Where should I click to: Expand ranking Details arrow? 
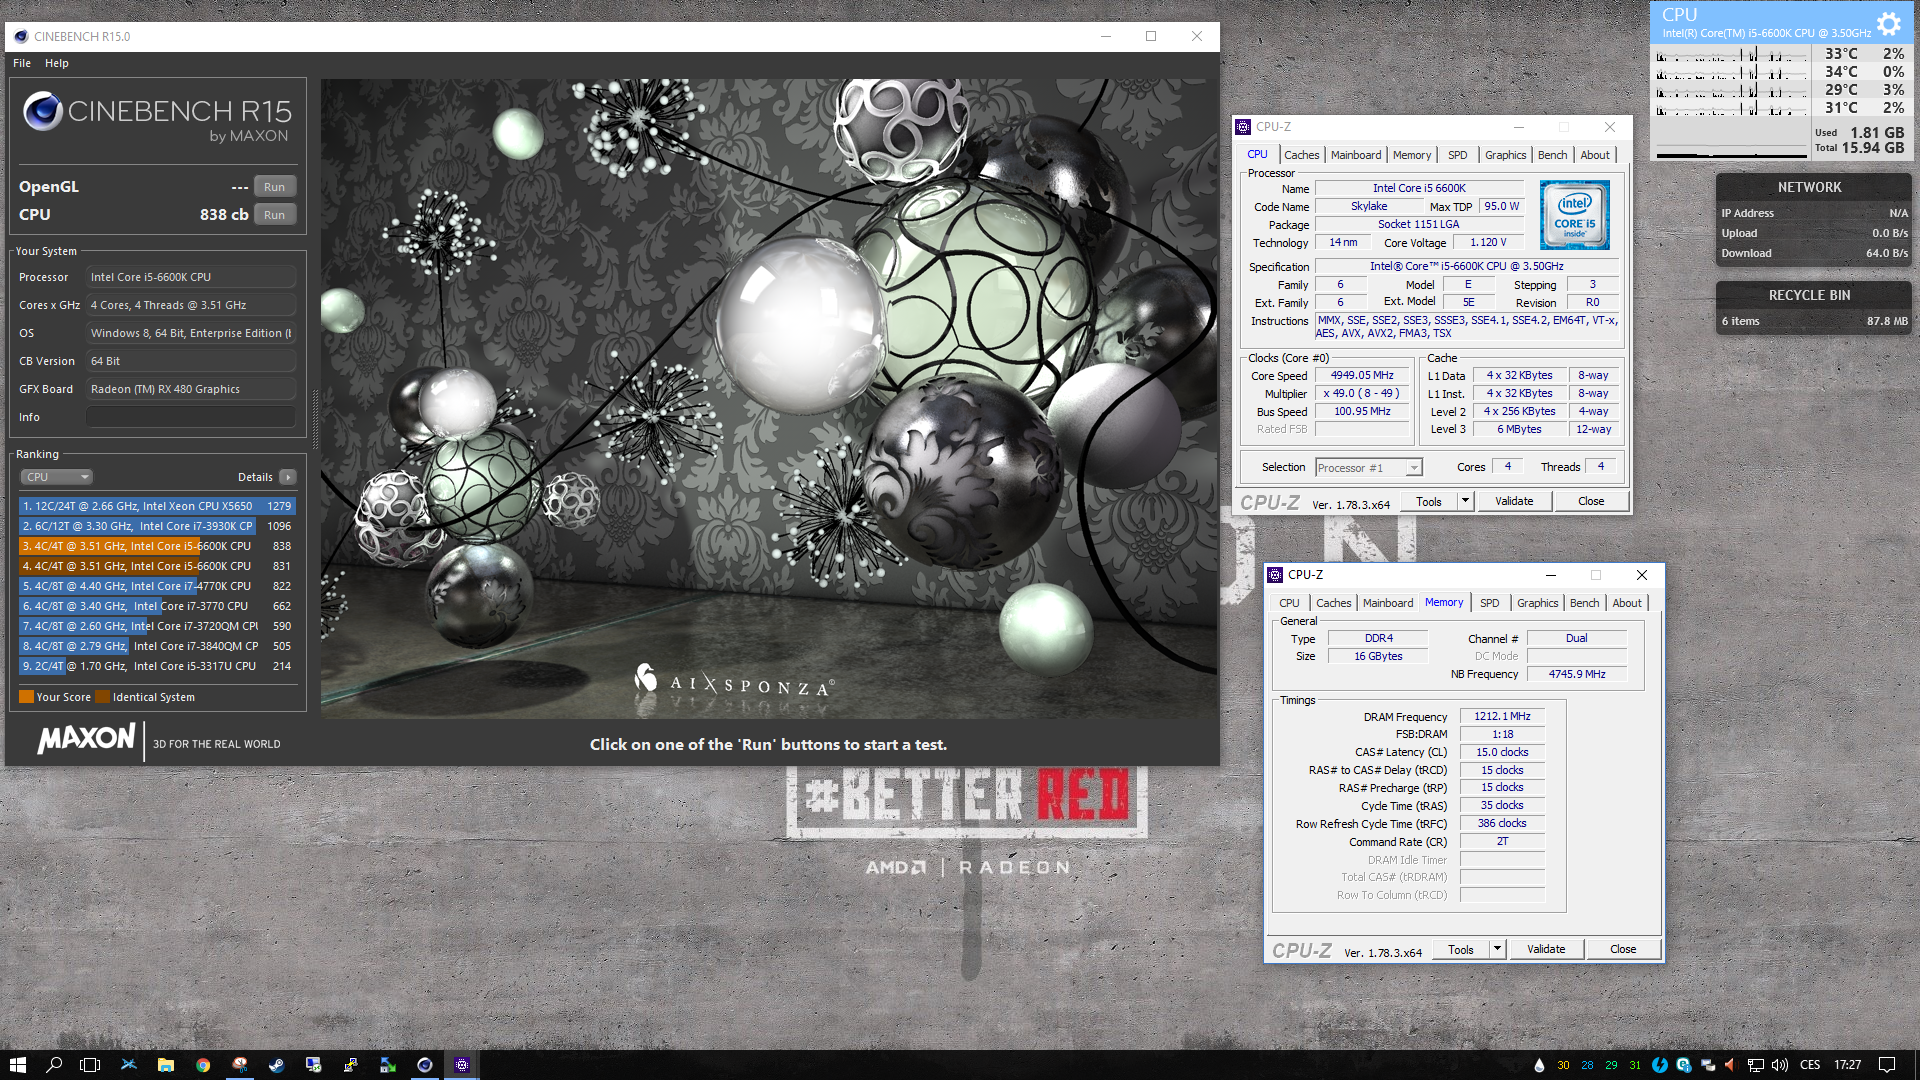pyautogui.click(x=288, y=477)
